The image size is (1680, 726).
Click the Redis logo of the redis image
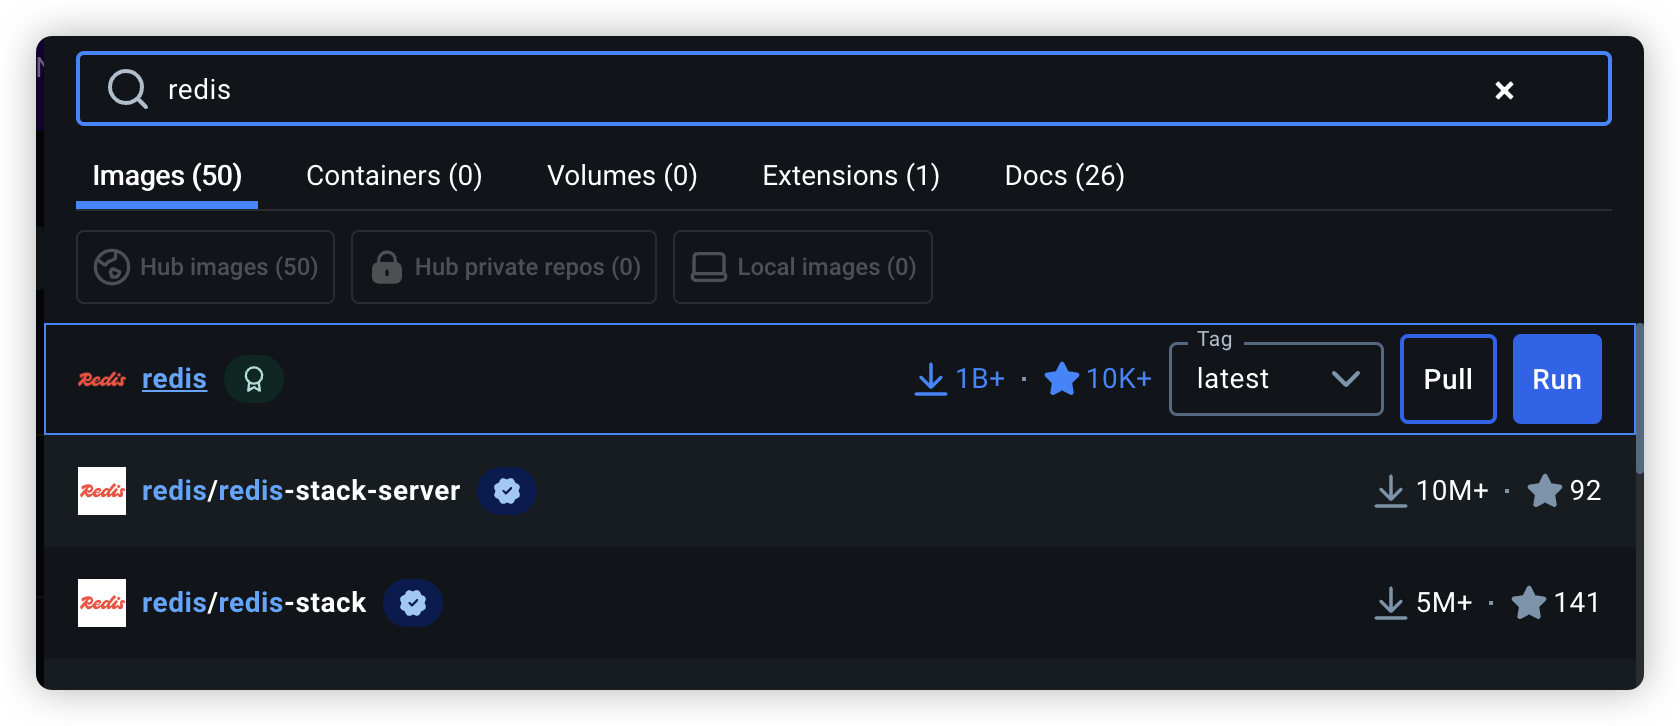pos(102,379)
